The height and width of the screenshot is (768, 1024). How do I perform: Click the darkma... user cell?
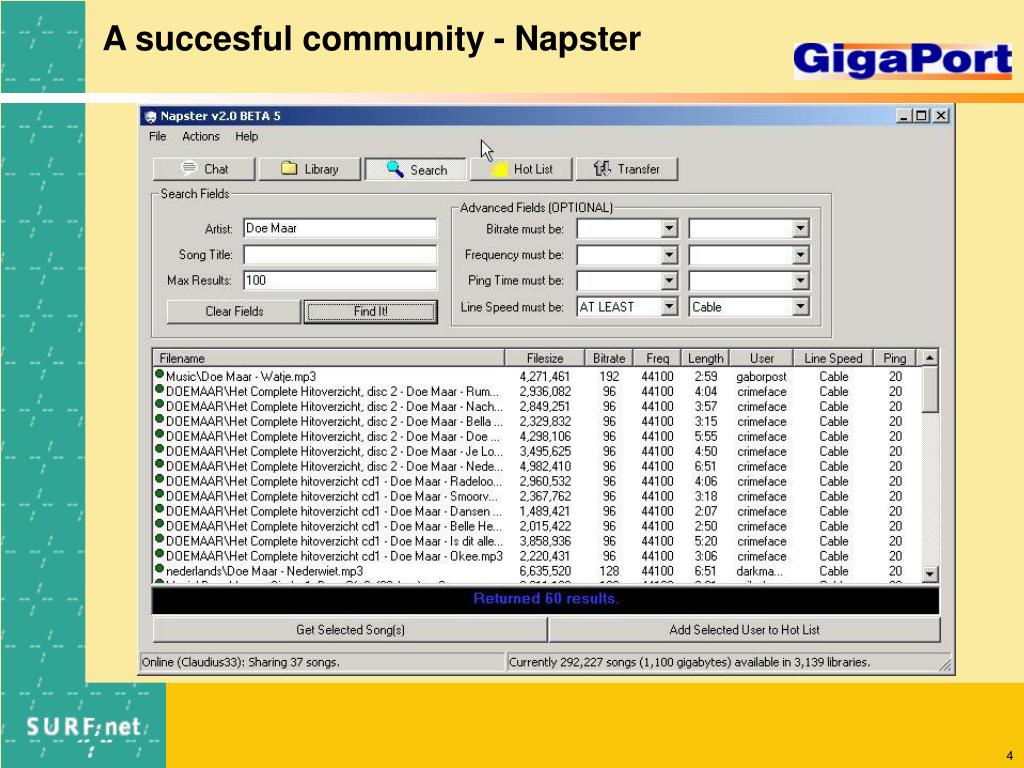pyautogui.click(x=760, y=571)
